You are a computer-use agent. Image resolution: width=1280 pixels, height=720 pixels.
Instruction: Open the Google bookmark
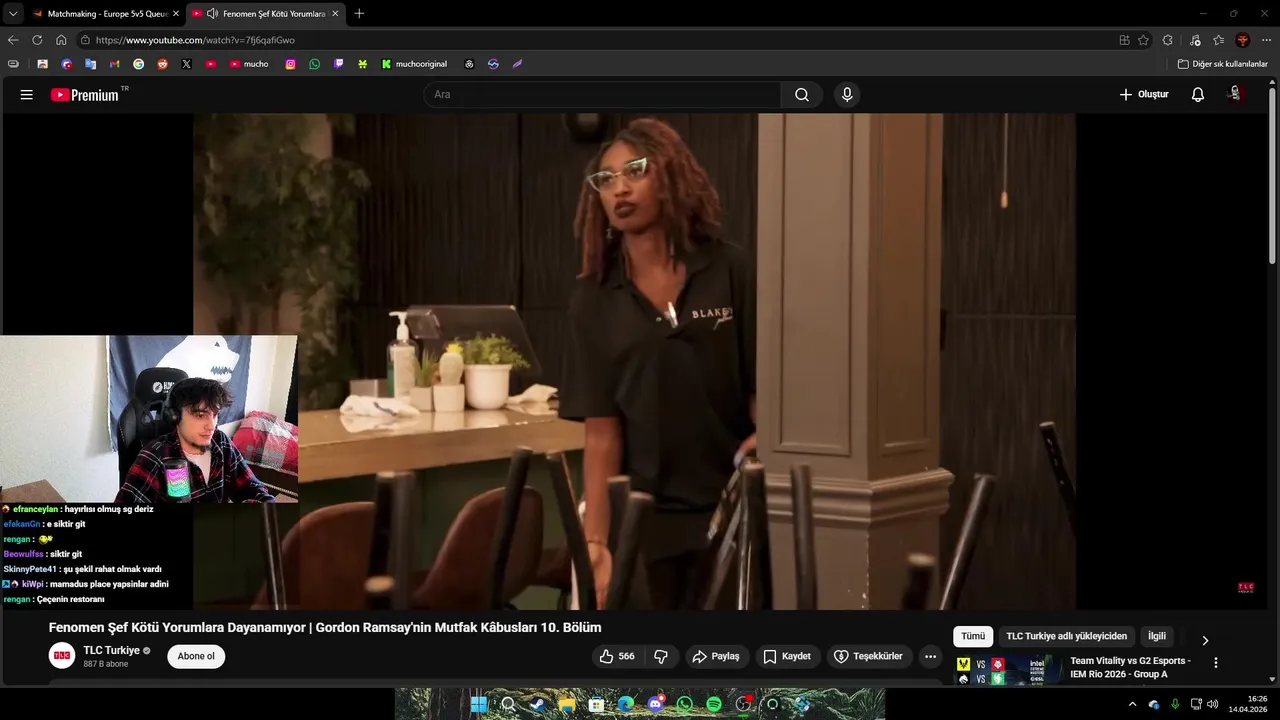tap(138, 64)
